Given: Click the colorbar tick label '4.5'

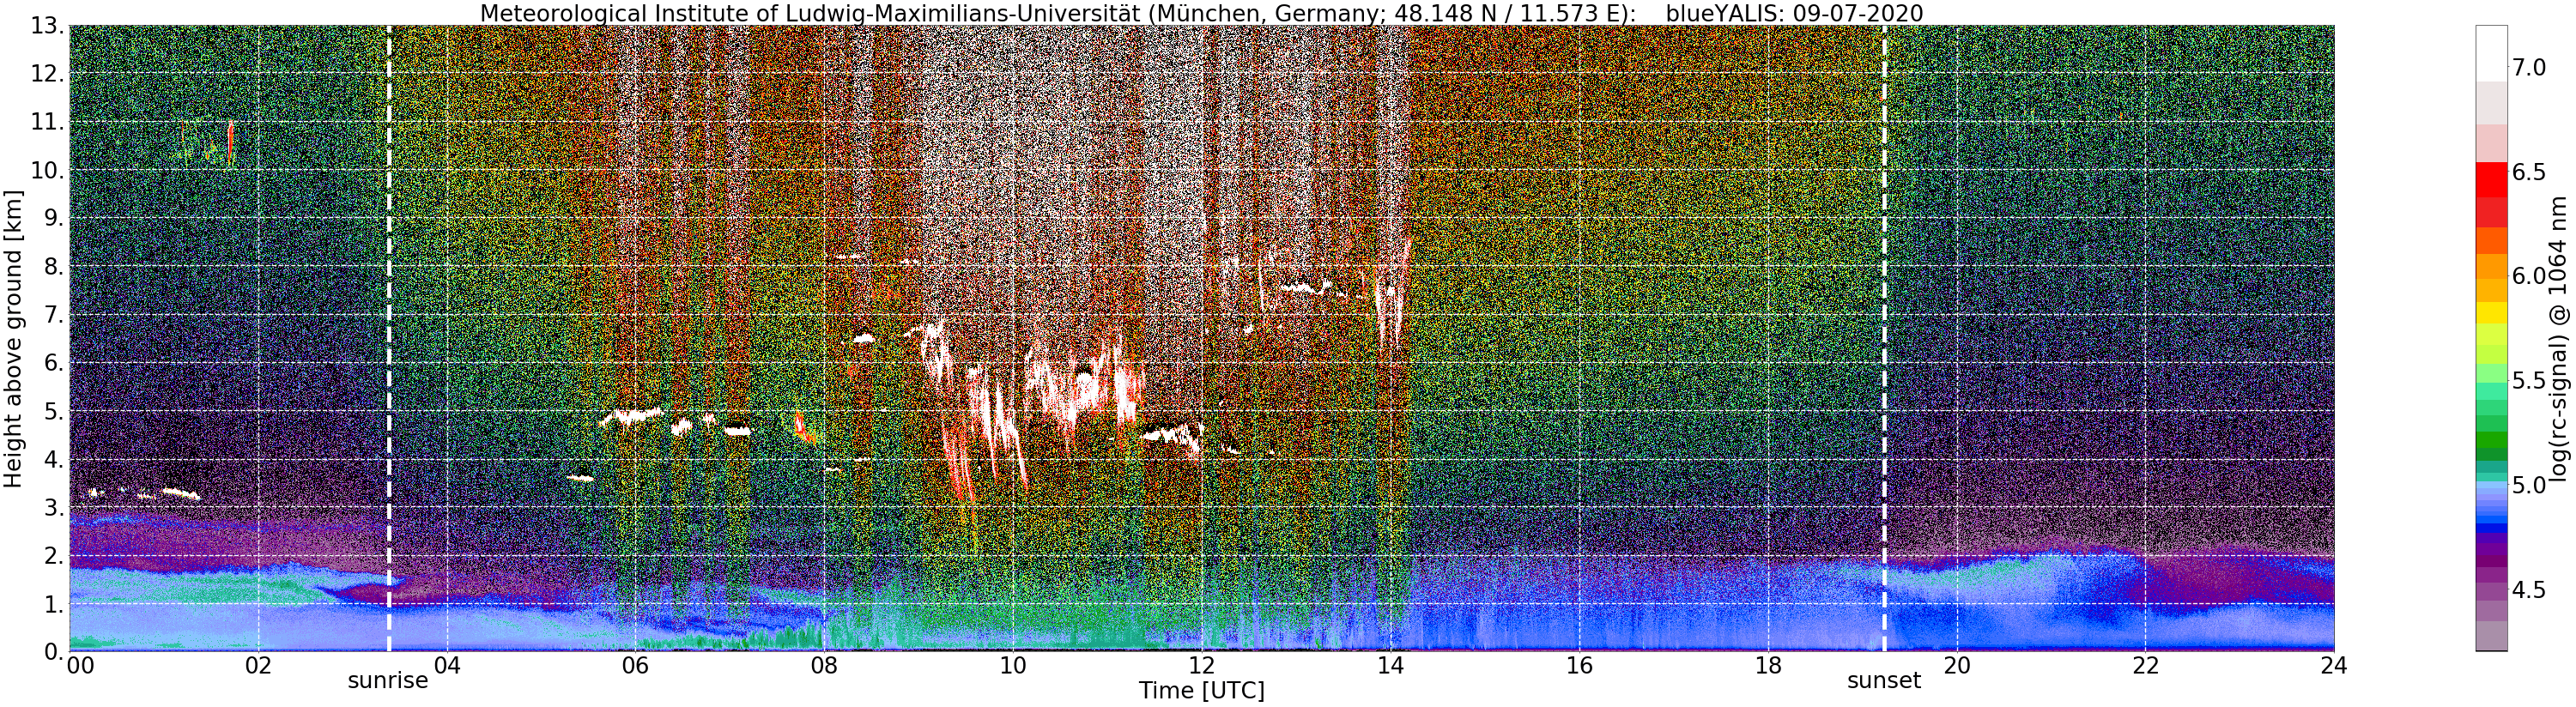Looking at the screenshot, I should tap(2529, 590).
